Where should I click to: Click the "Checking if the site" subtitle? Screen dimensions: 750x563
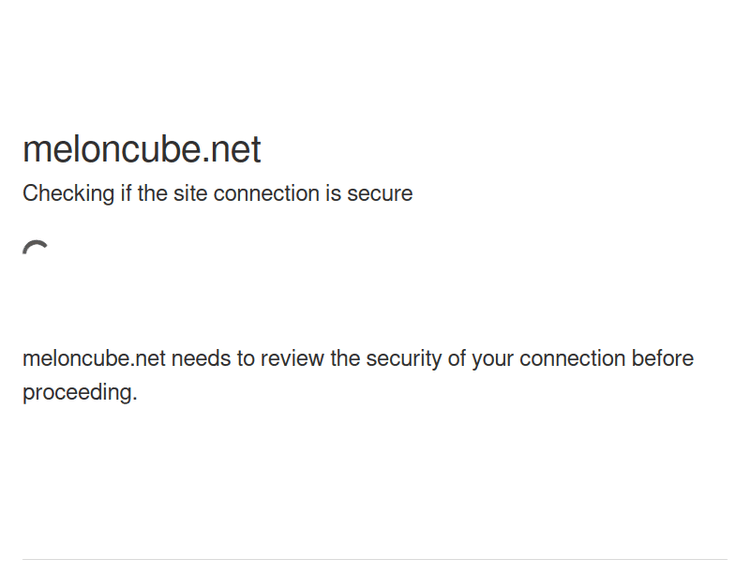(217, 194)
